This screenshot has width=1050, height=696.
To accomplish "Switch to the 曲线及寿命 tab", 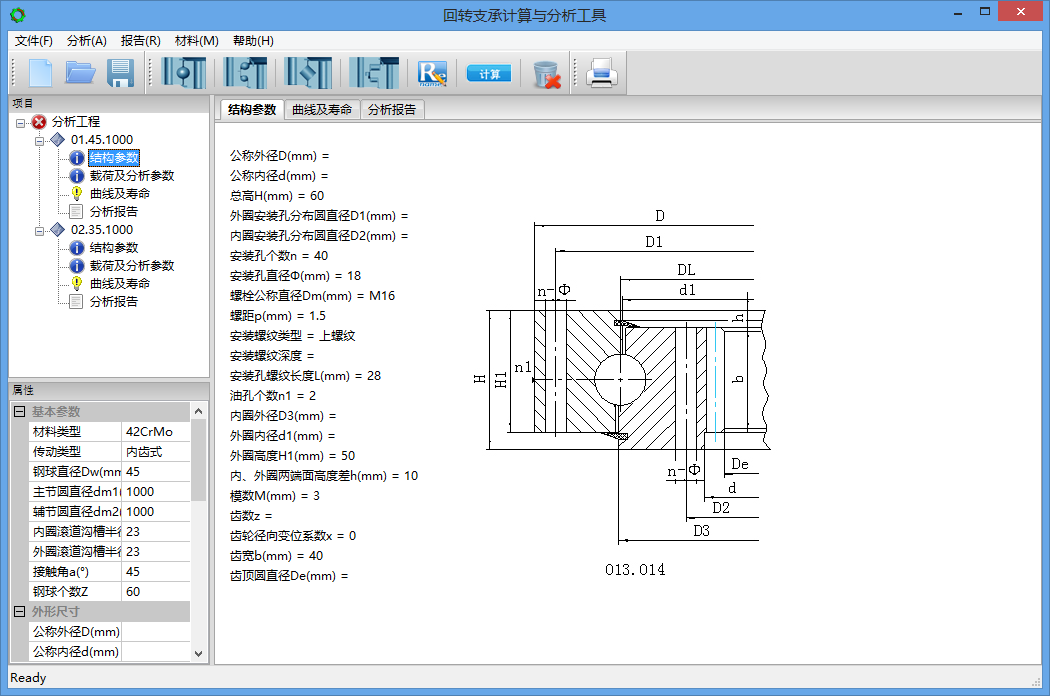I will [322, 110].
